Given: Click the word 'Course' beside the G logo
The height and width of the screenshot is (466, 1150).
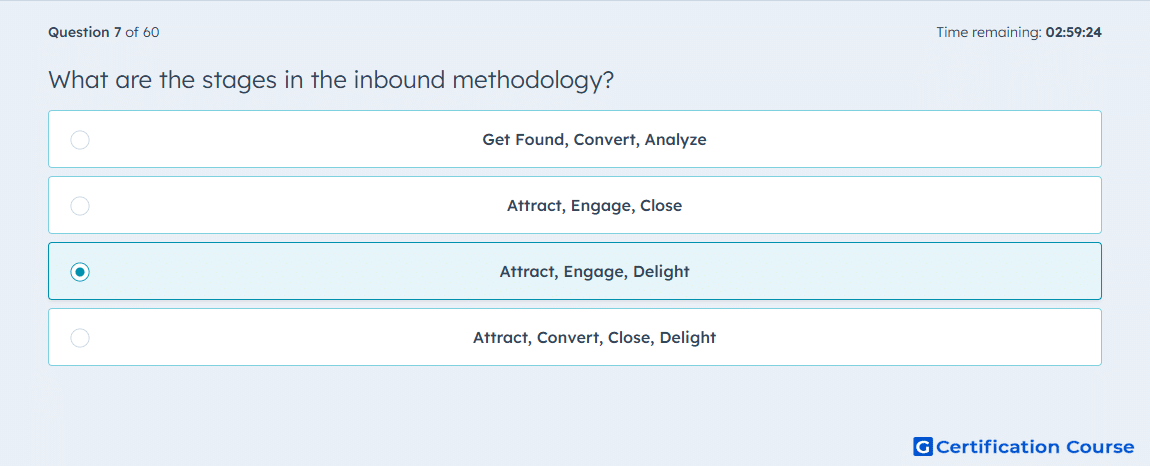Looking at the screenshot, I should click(x=1099, y=446).
